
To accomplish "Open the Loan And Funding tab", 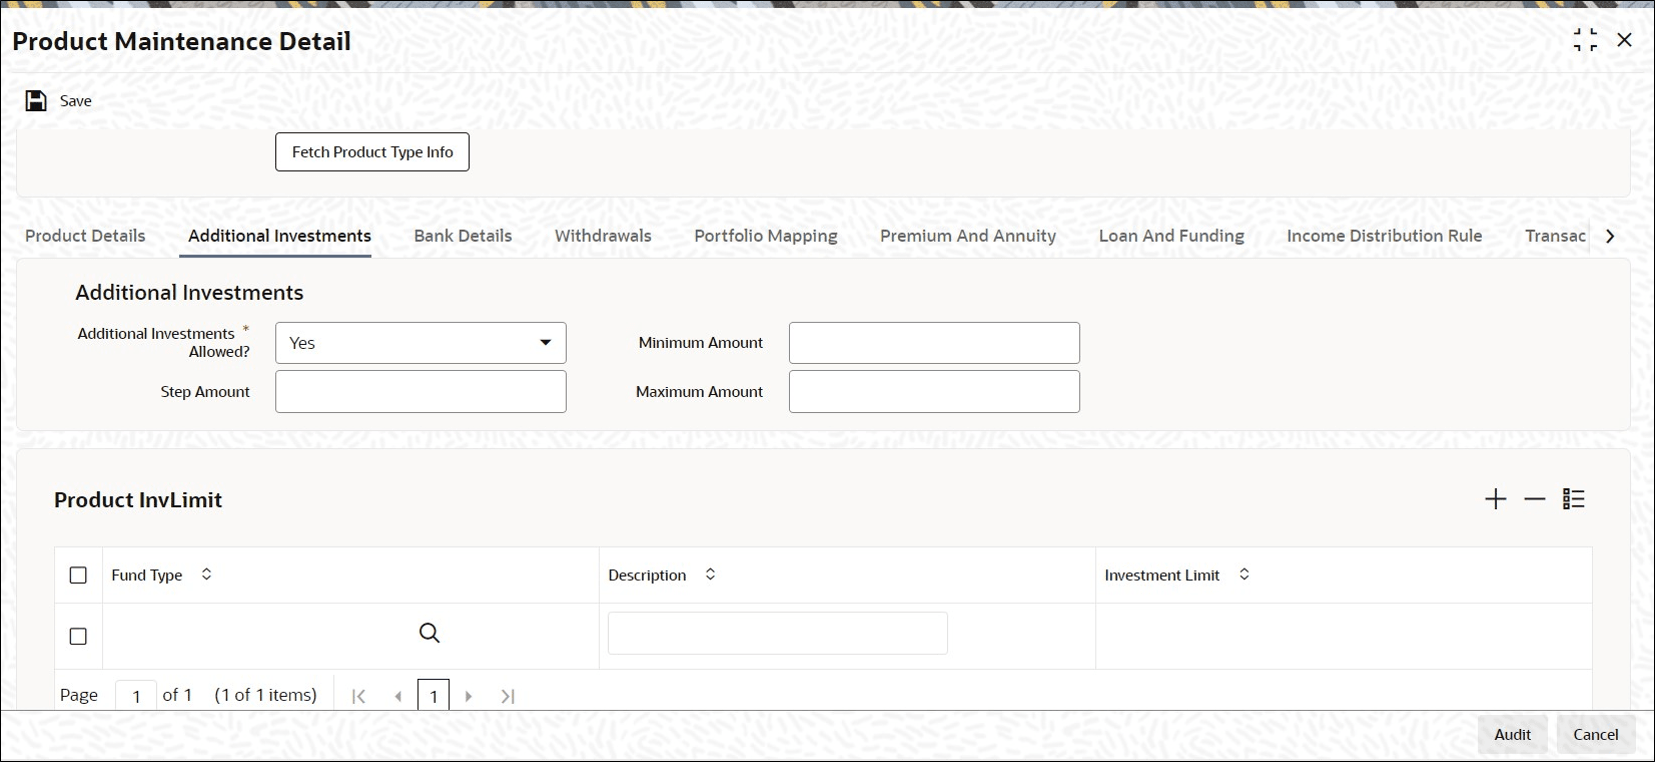I will click(x=1172, y=236).
